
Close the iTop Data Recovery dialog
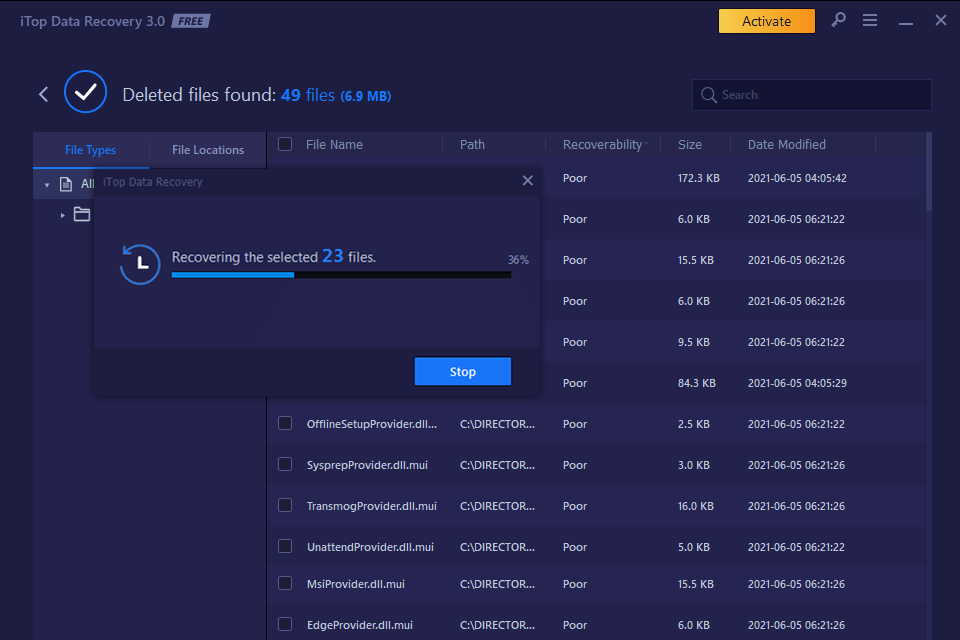pos(527,181)
